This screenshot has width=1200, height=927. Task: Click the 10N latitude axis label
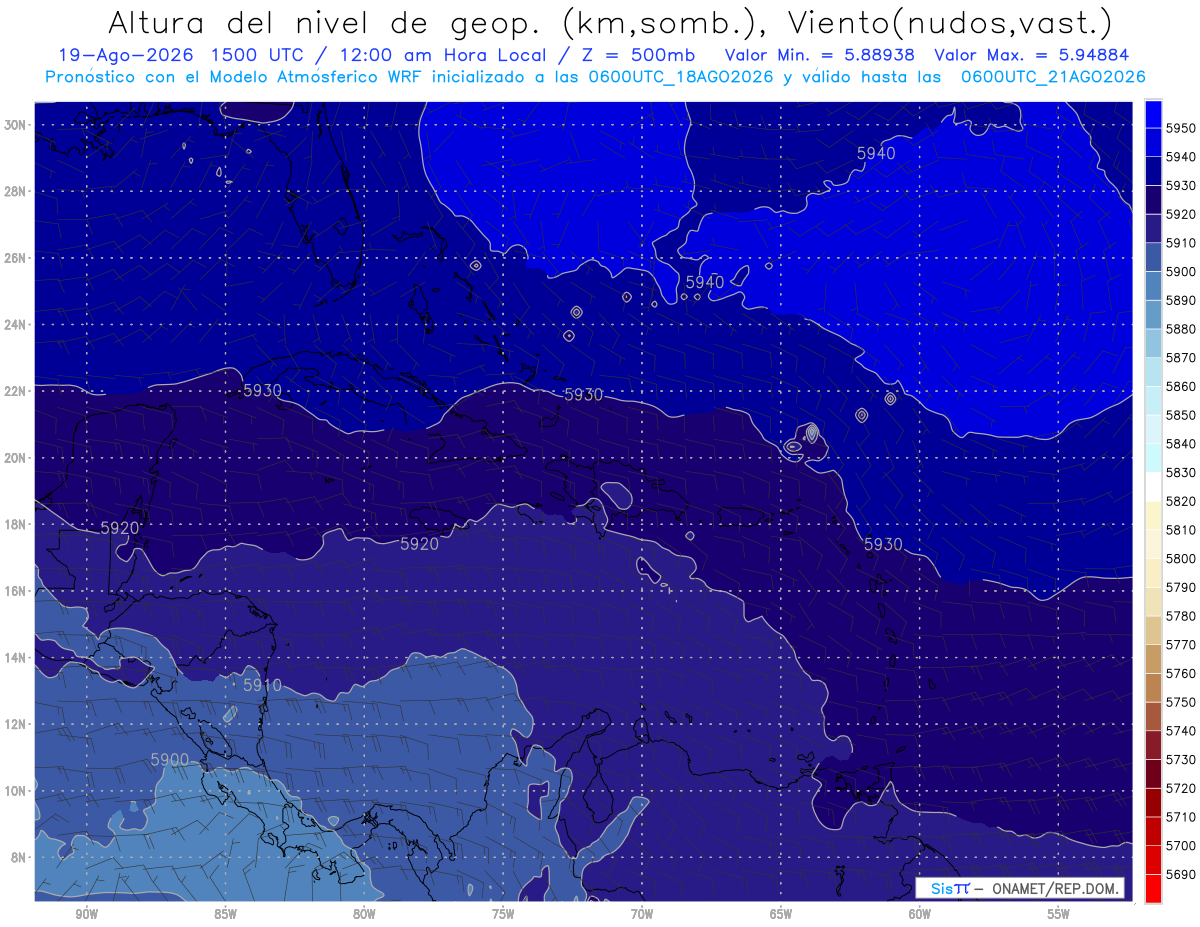[15, 791]
